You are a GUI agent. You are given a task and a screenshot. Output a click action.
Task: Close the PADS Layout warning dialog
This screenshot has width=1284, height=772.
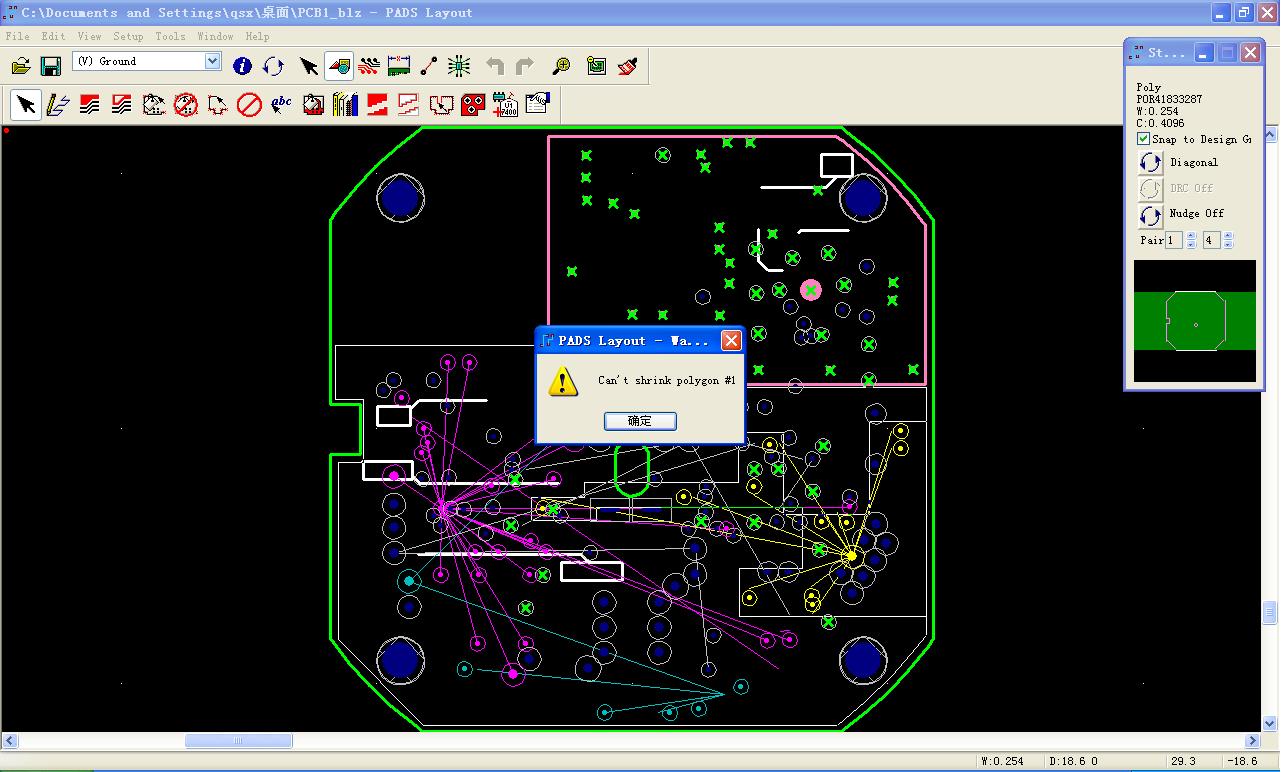(x=731, y=341)
